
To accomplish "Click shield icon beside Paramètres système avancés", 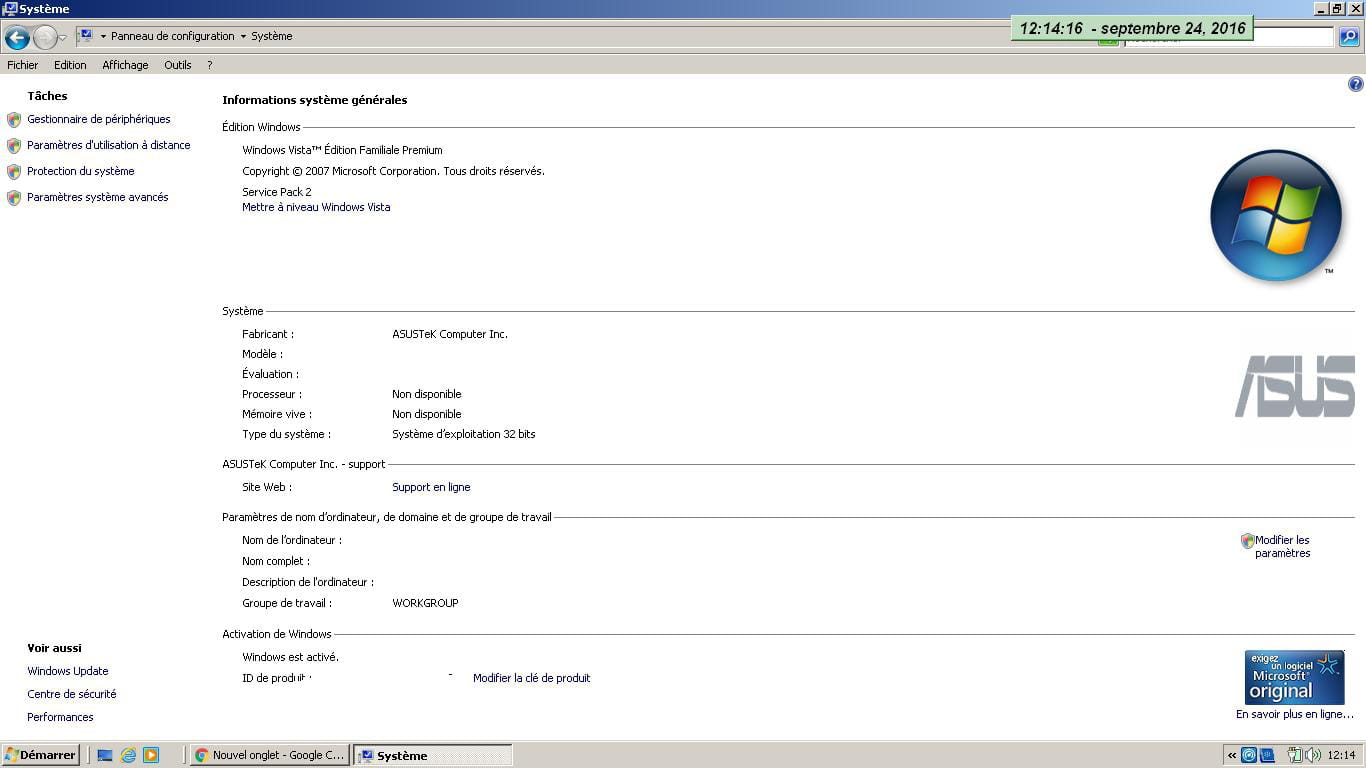I will pos(14,198).
